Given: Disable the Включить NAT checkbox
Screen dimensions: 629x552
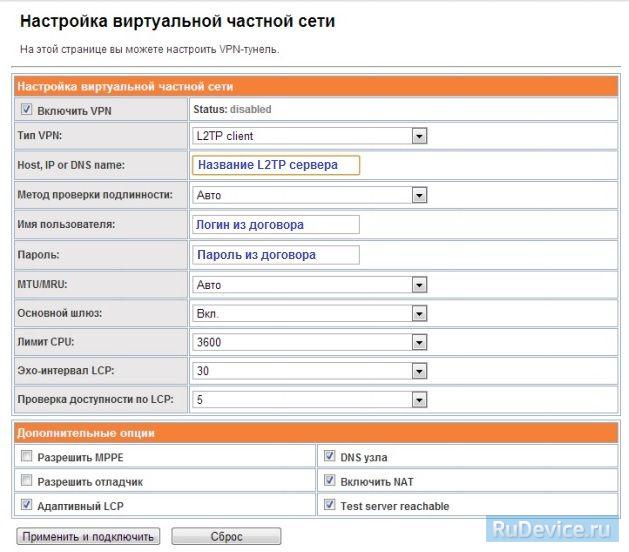Looking at the screenshot, I should (329, 481).
